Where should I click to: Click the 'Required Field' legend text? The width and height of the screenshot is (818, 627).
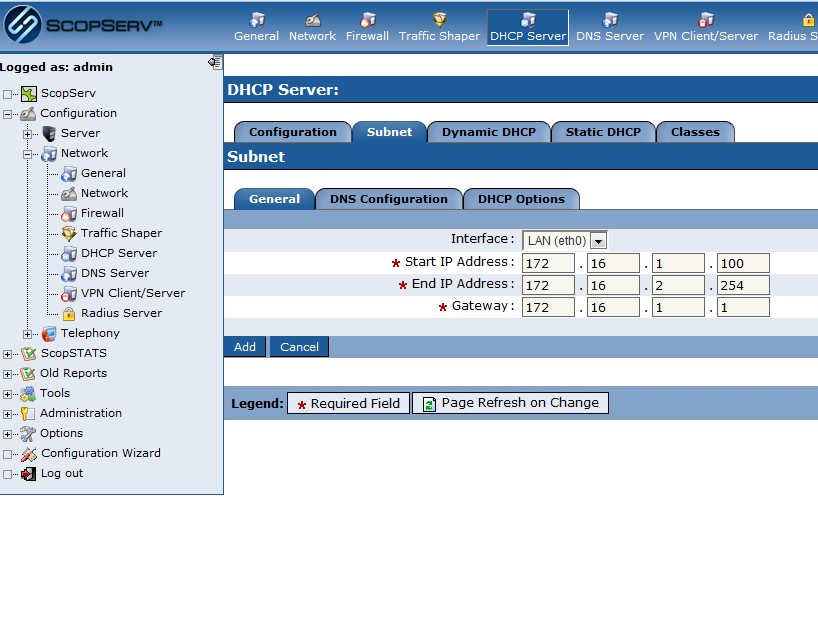[x=355, y=403]
